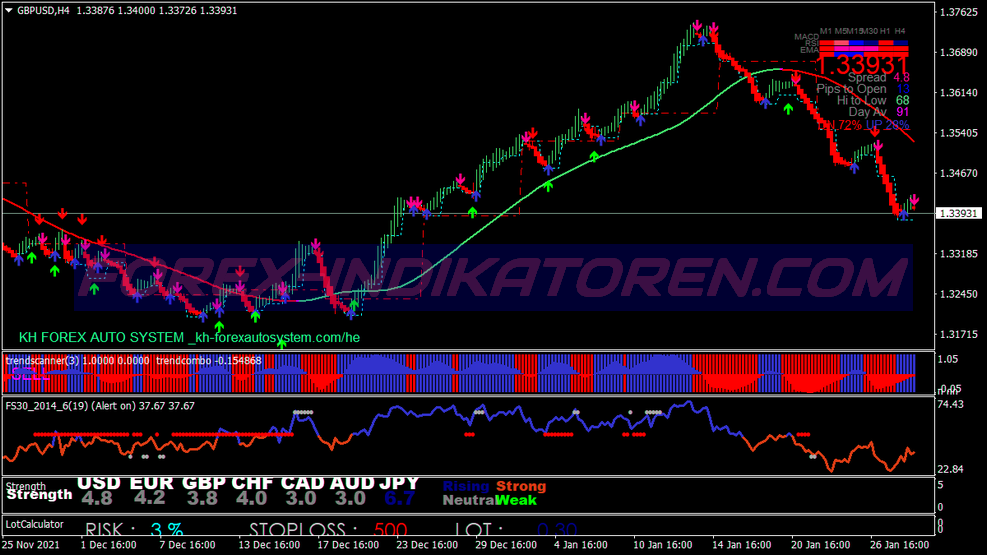Click the large red 1.33931 dashboard price
This screenshot has width=987, height=555.
863,64
